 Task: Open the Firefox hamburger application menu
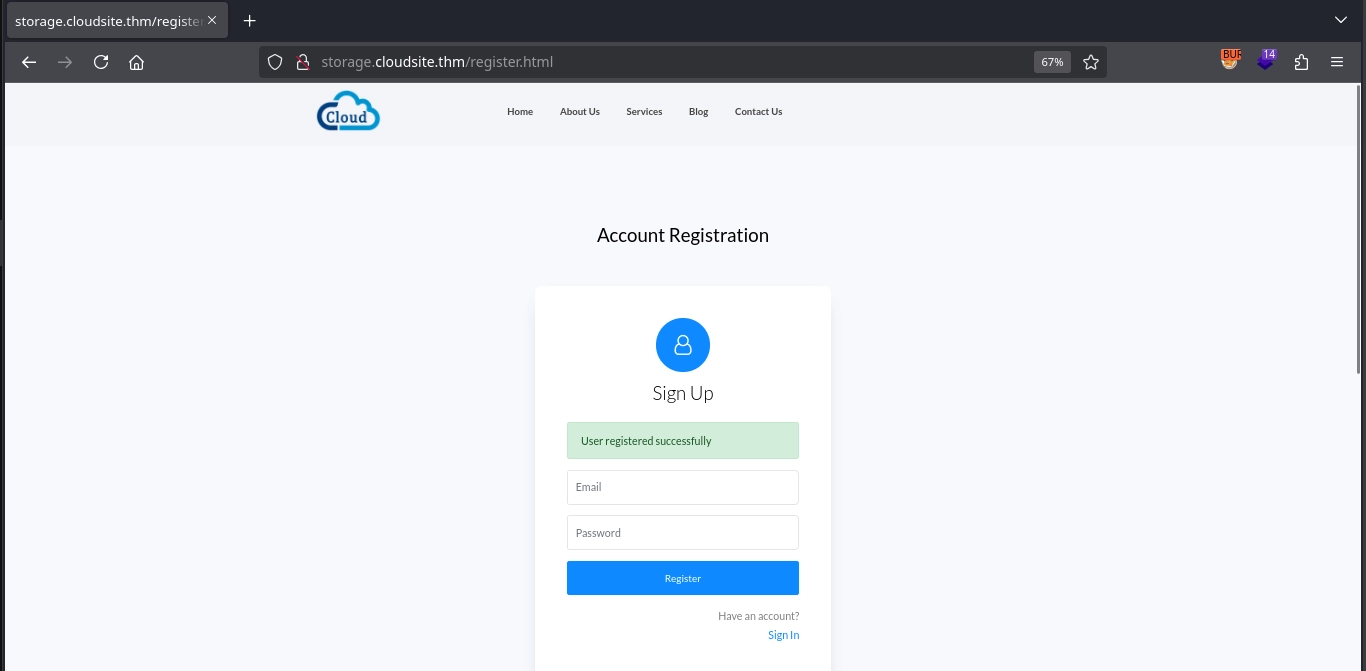click(x=1337, y=62)
